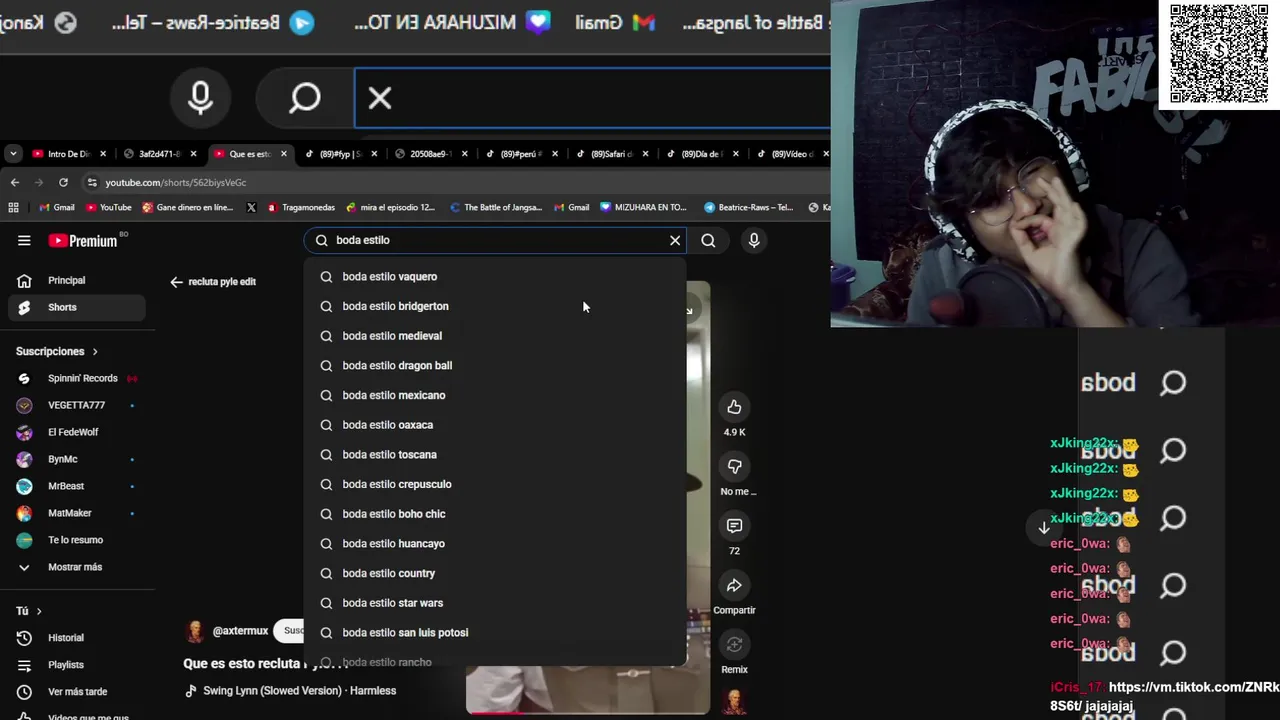Select suggestion boda estilo mexicano
The image size is (1280, 720).
coord(496,395)
